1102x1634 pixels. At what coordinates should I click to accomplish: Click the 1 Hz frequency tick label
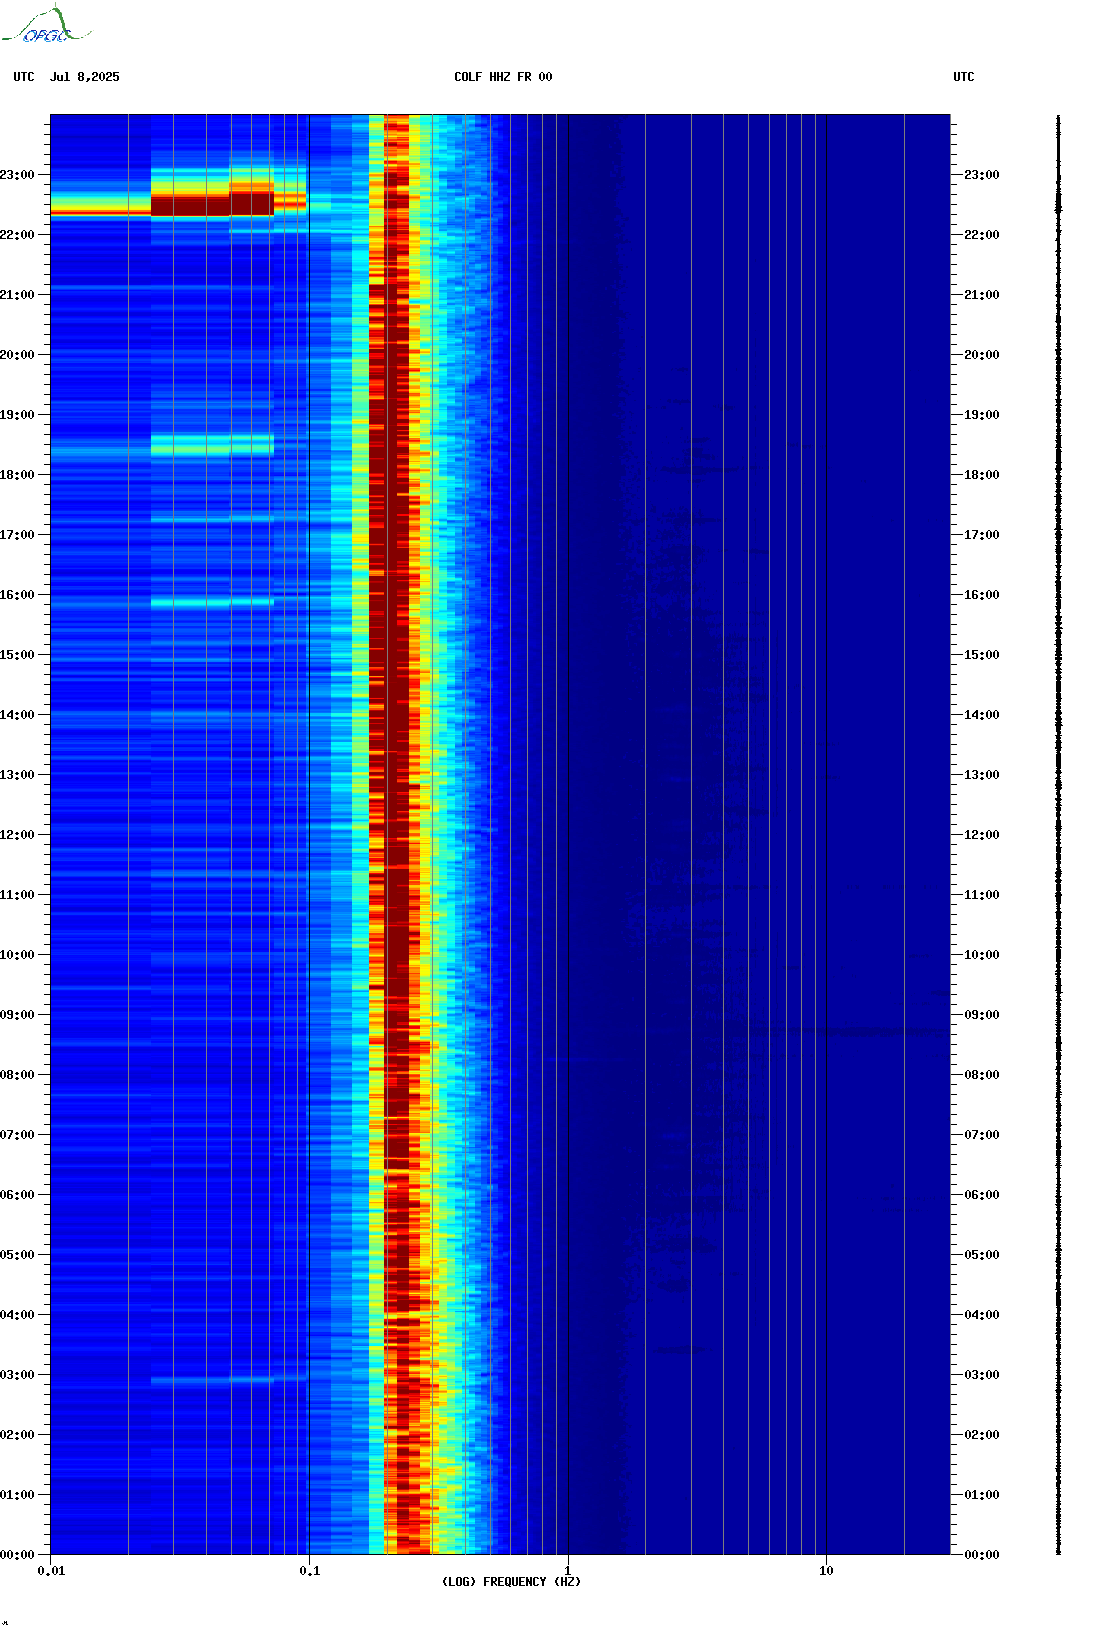(x=568, y=1571)
